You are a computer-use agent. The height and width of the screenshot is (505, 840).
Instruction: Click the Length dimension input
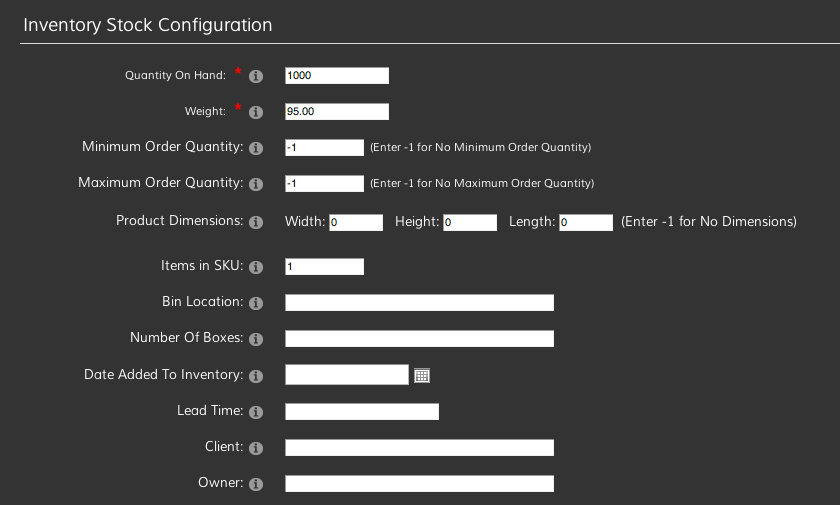(x=586, y=222)
